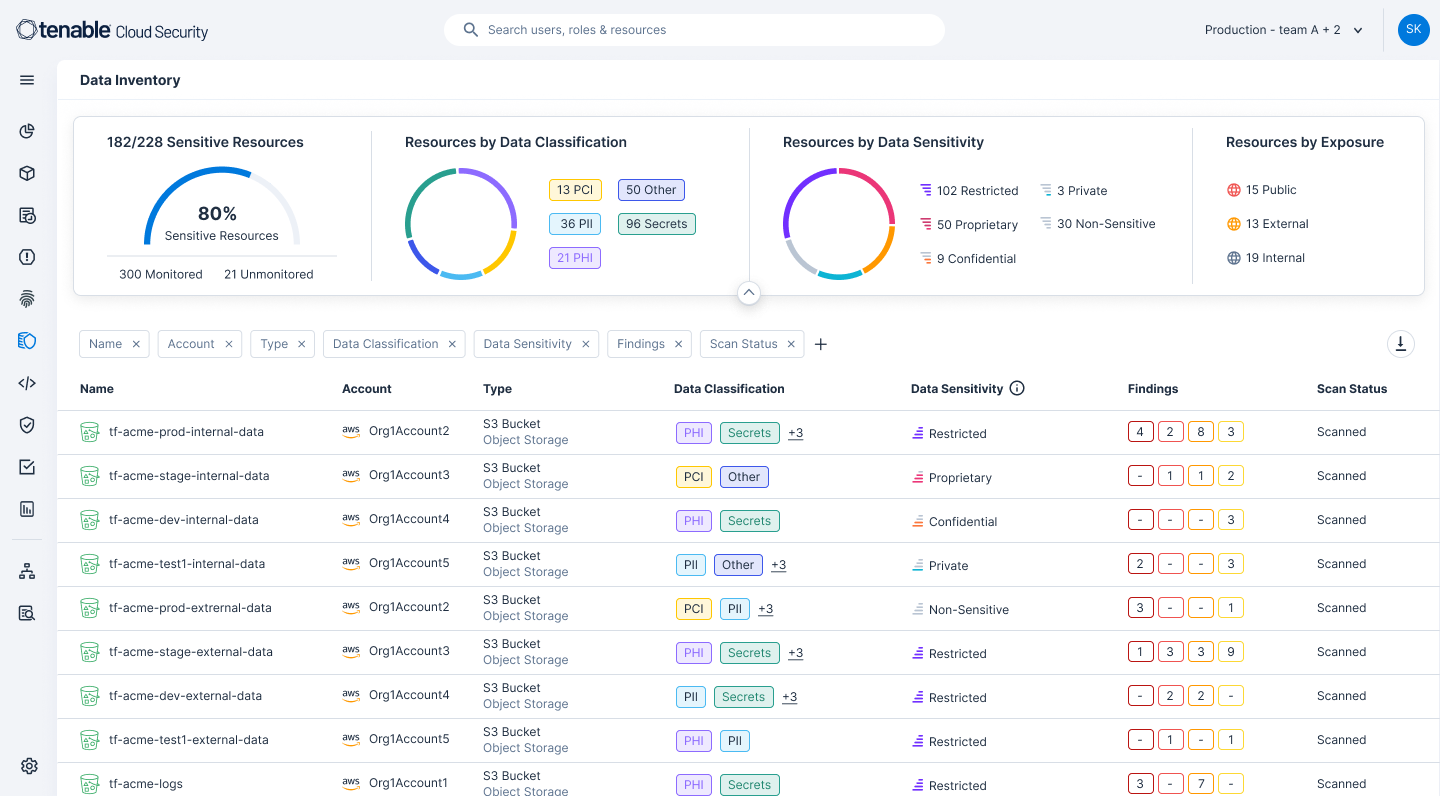Open the tf-acme-prod-internal-data resource
1440x796 pixels.
tap(186, 432)
